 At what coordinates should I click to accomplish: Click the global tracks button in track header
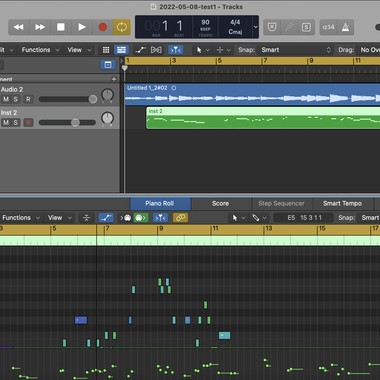tap(108, 65)
